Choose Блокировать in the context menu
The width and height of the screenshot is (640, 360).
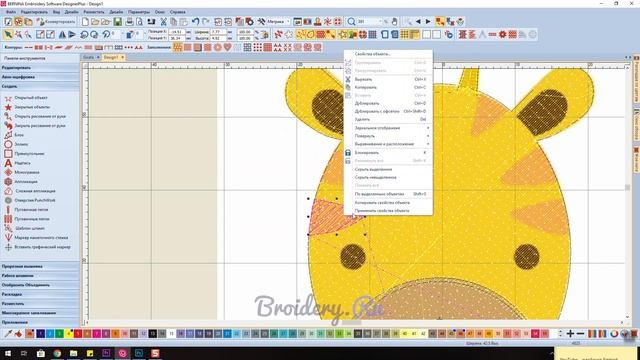point(388,153)
